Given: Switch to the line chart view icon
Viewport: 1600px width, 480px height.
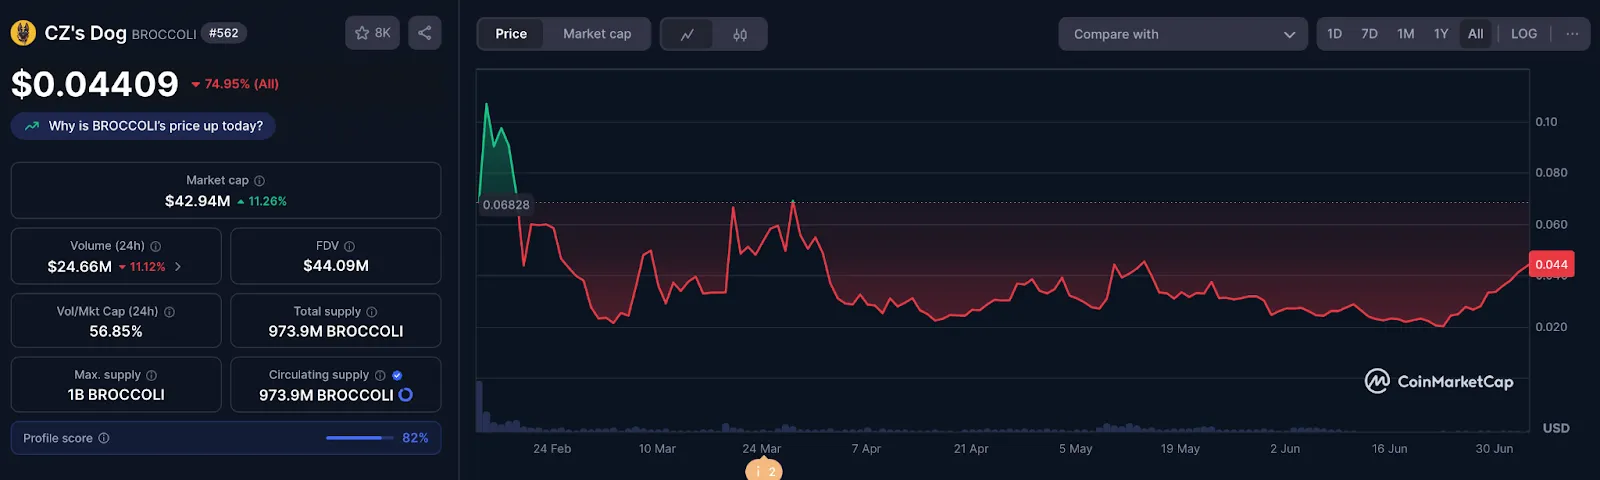Looking at the screenshot, I should tap(687, 34).
